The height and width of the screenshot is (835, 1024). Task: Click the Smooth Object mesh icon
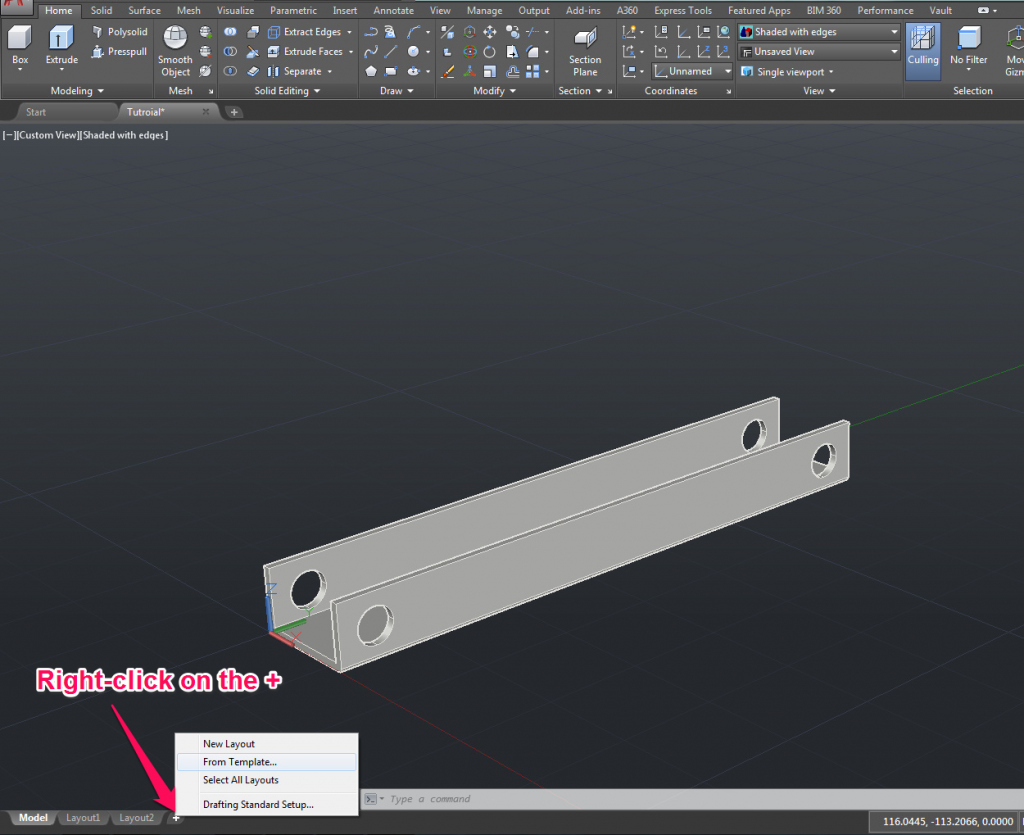click(x=175, y=50)
